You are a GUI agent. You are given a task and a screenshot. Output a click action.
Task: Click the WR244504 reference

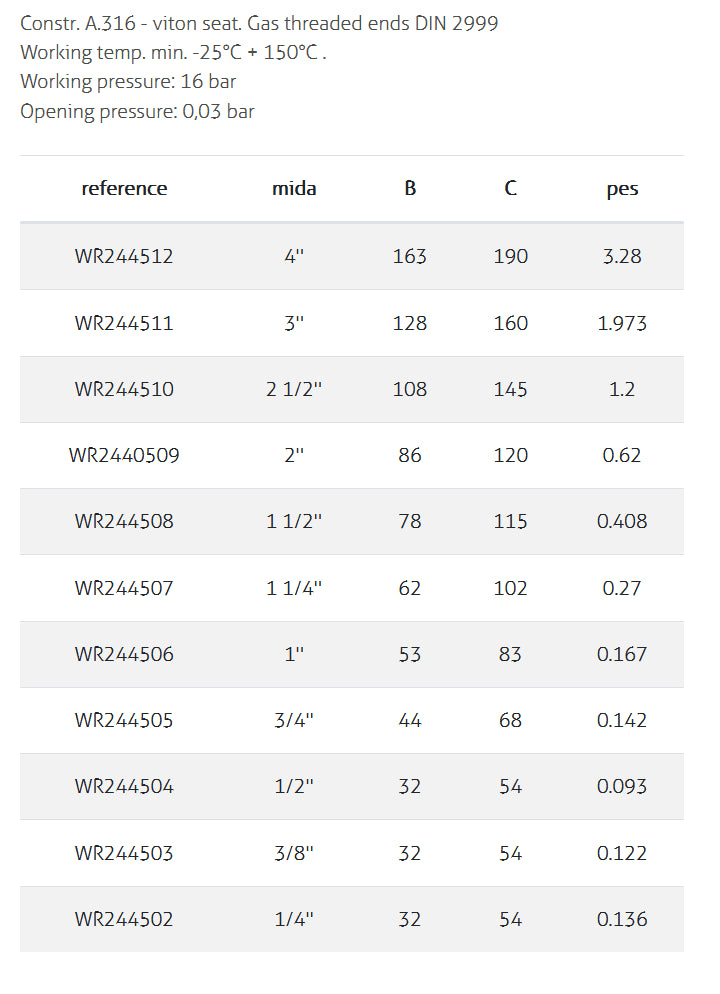pyautogui.click(x=124, y=786)
